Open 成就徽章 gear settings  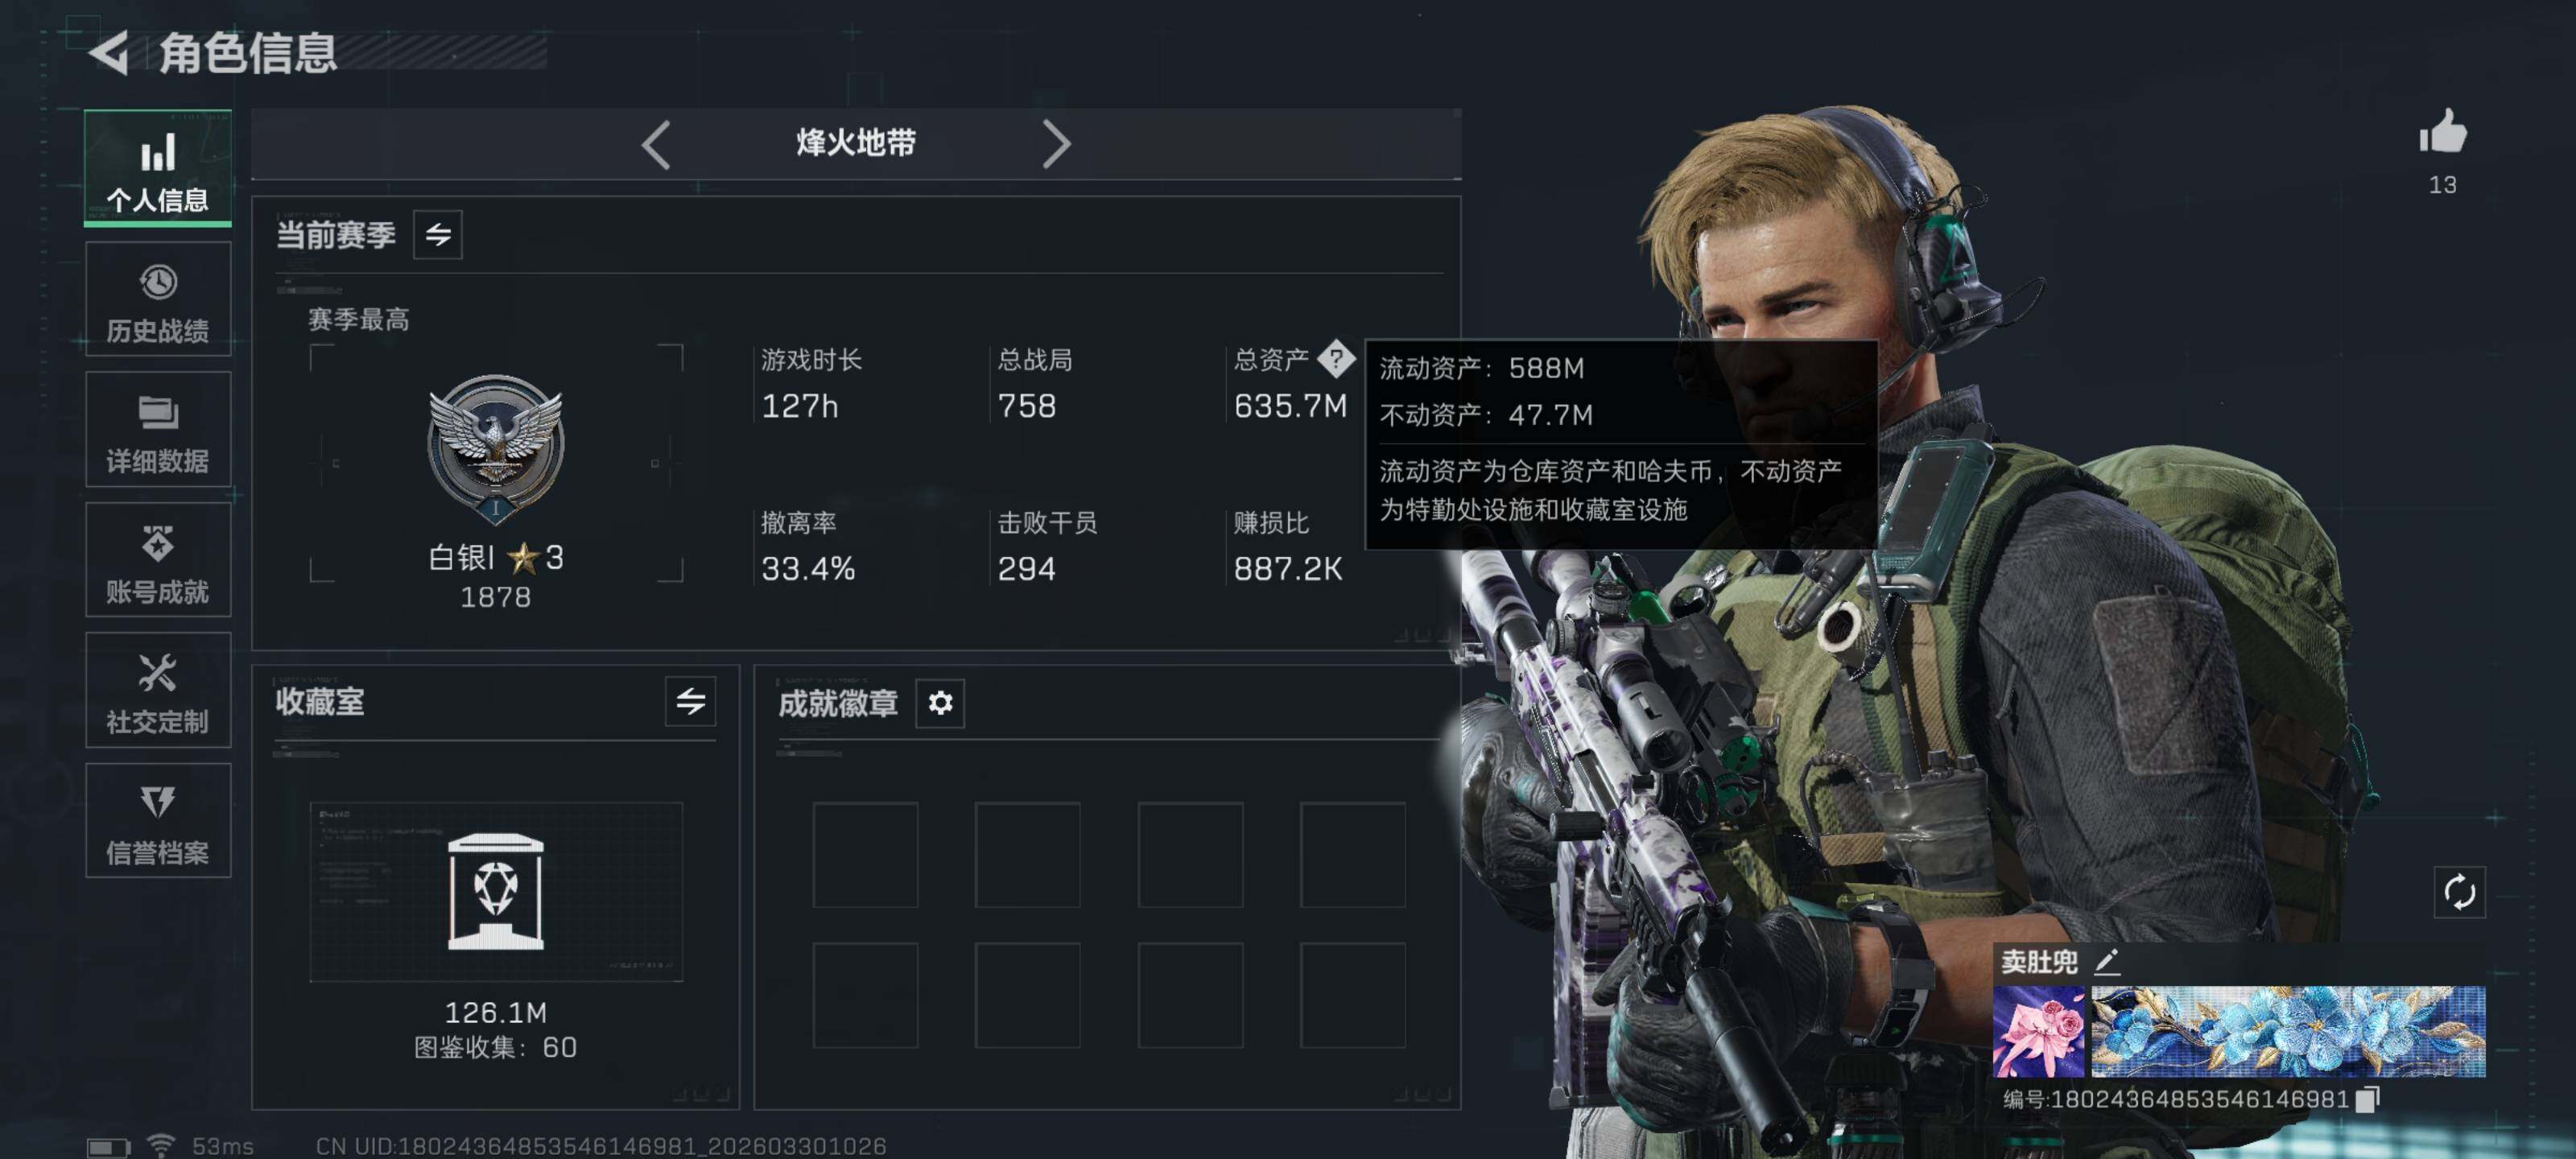940,703
